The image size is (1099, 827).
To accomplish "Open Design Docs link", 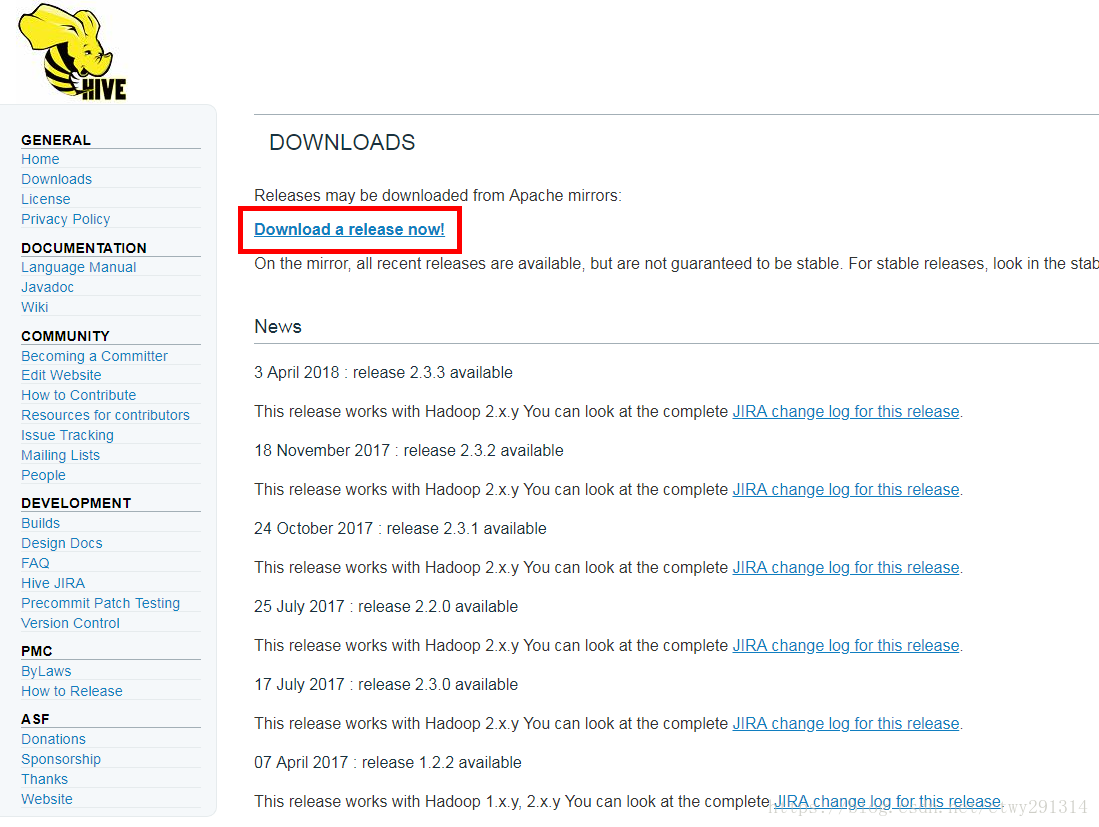I will pos(62,543).
